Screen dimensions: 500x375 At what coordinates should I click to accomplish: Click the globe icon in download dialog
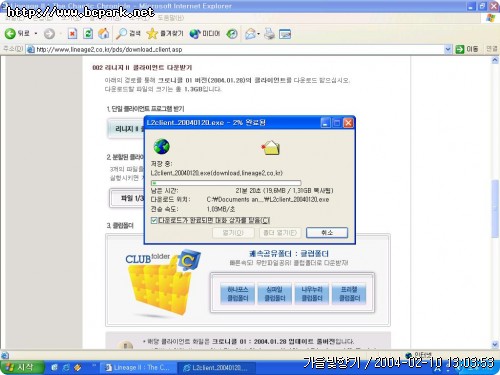162,146
